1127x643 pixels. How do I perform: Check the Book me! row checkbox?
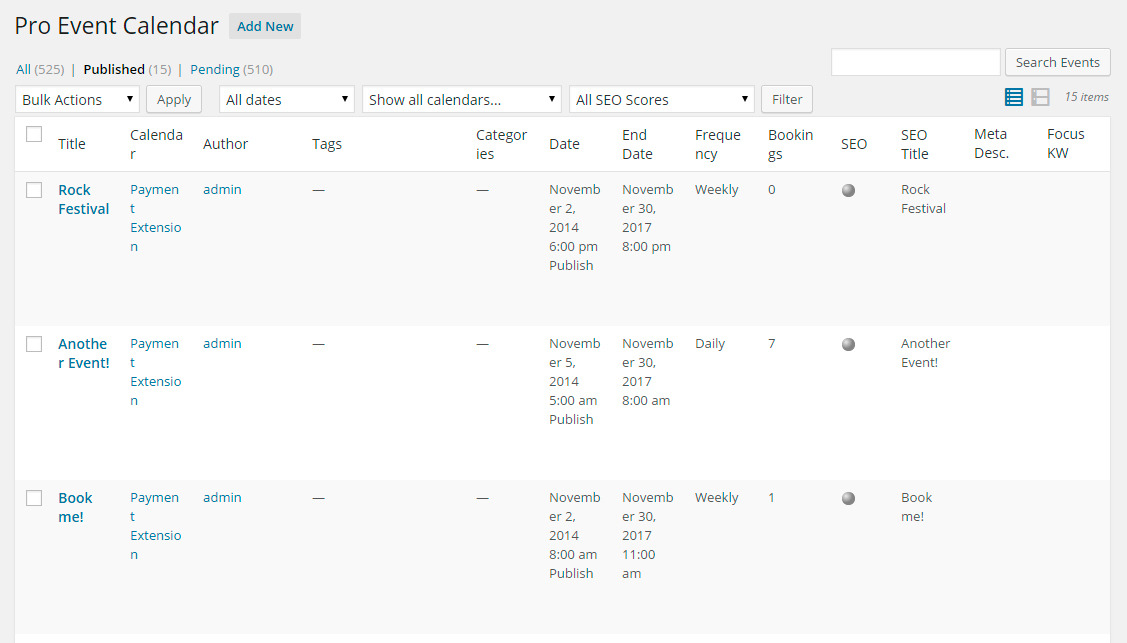34,498
